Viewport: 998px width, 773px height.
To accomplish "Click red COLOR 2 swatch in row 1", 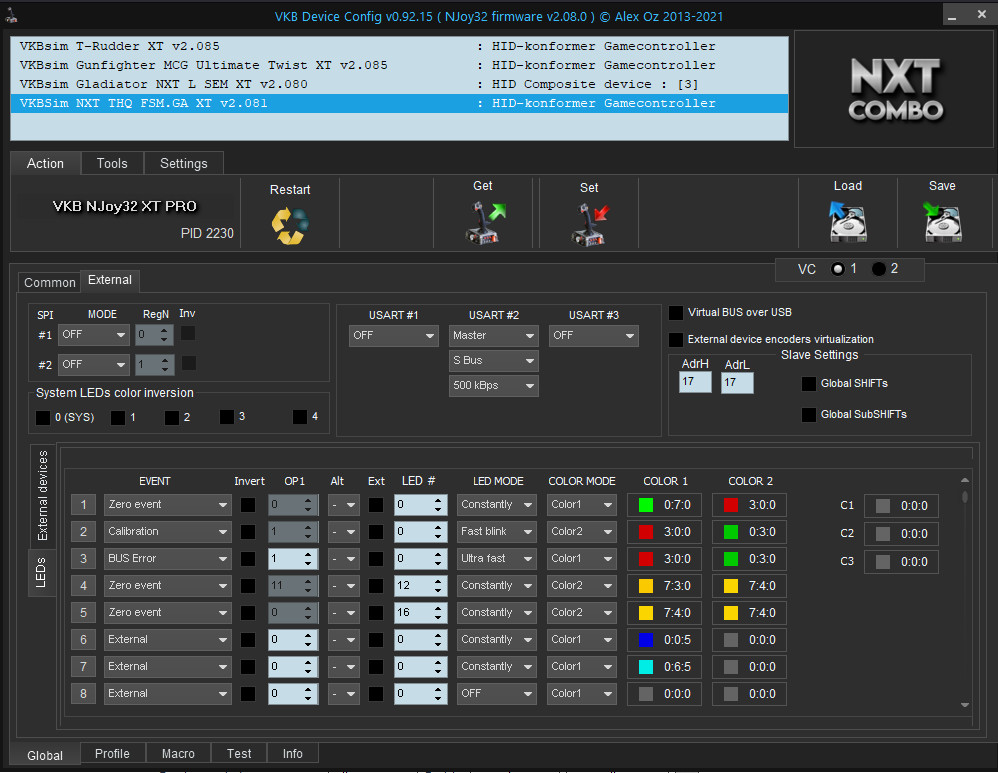I will pyautogui.click(x=731, y=505).
